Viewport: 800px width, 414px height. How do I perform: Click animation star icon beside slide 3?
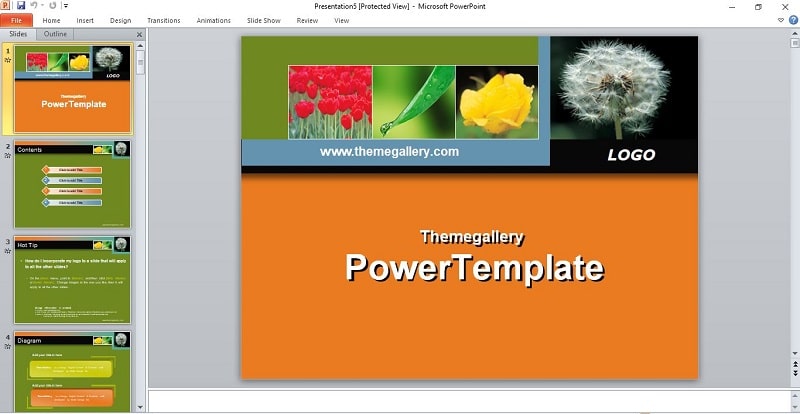(8, 251)
